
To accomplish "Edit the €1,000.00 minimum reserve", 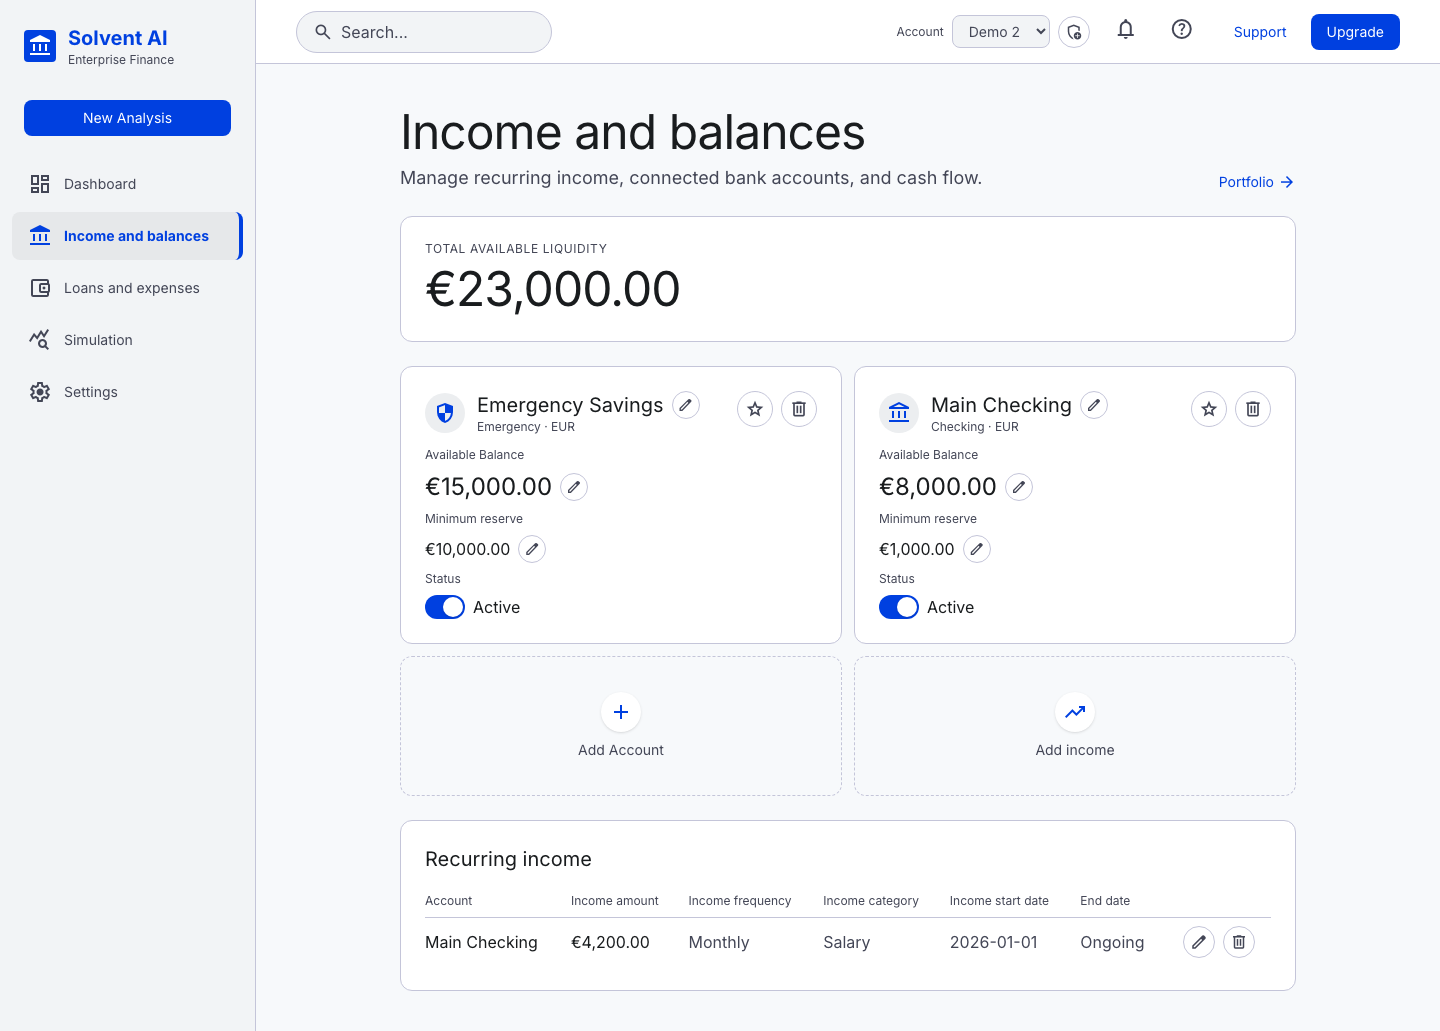I will click(x=977, y=549).
